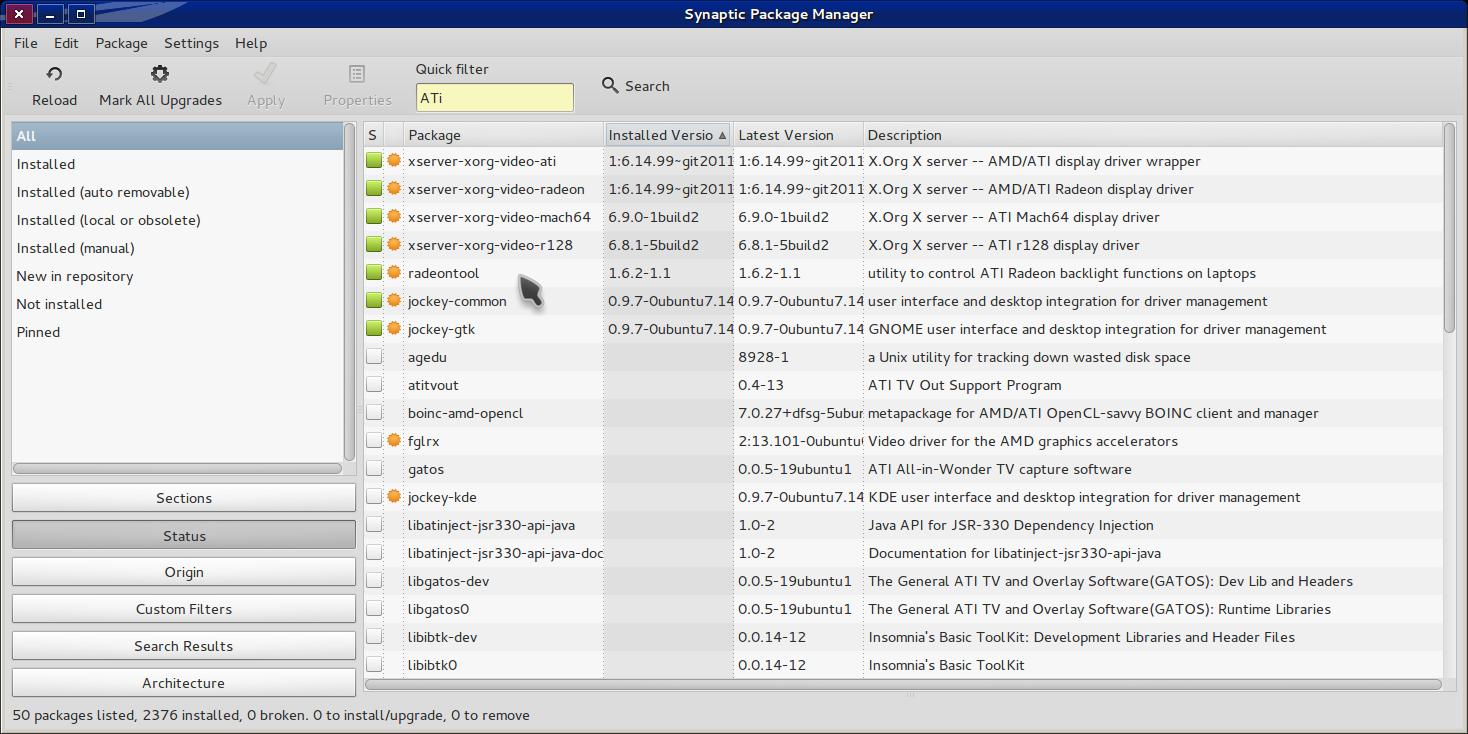Click the package list horizontal scrollbar
1468x734 pixels.
point(903,685)
